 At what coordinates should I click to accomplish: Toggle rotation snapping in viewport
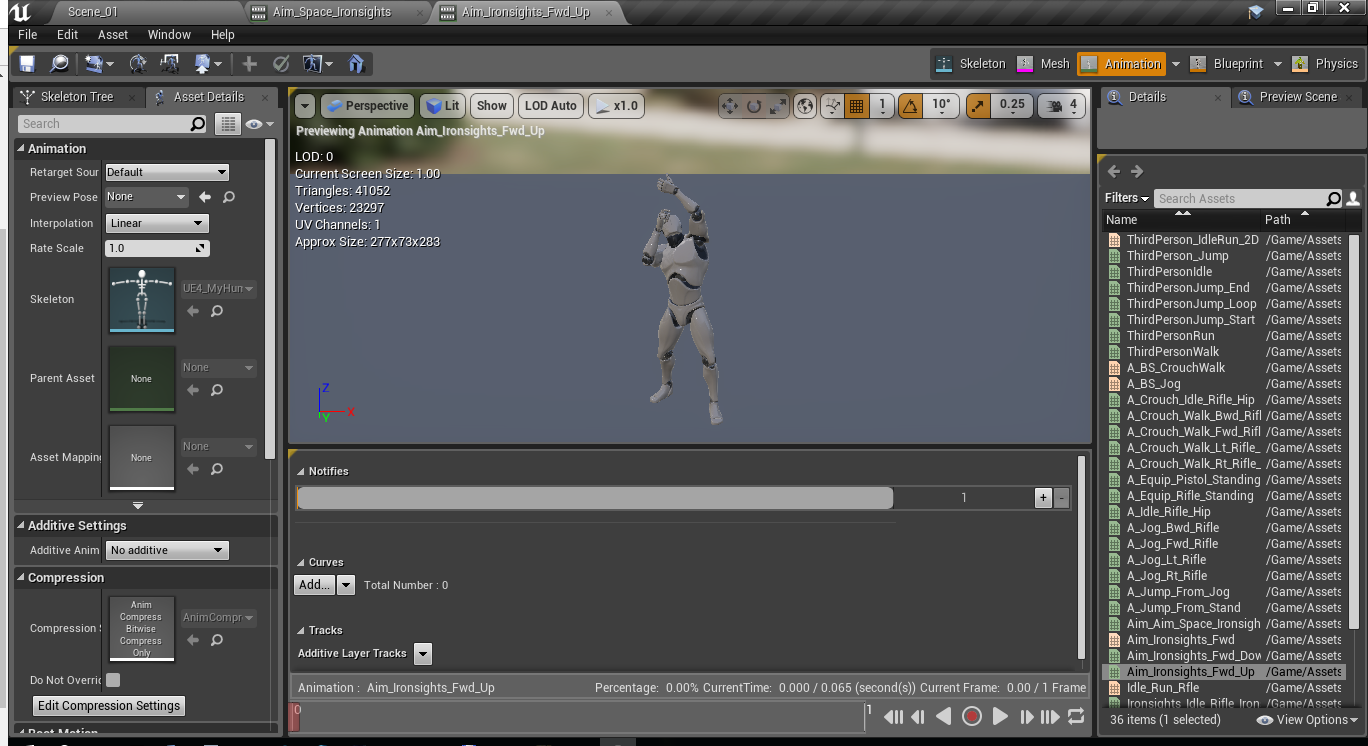[x=910, y=106]
